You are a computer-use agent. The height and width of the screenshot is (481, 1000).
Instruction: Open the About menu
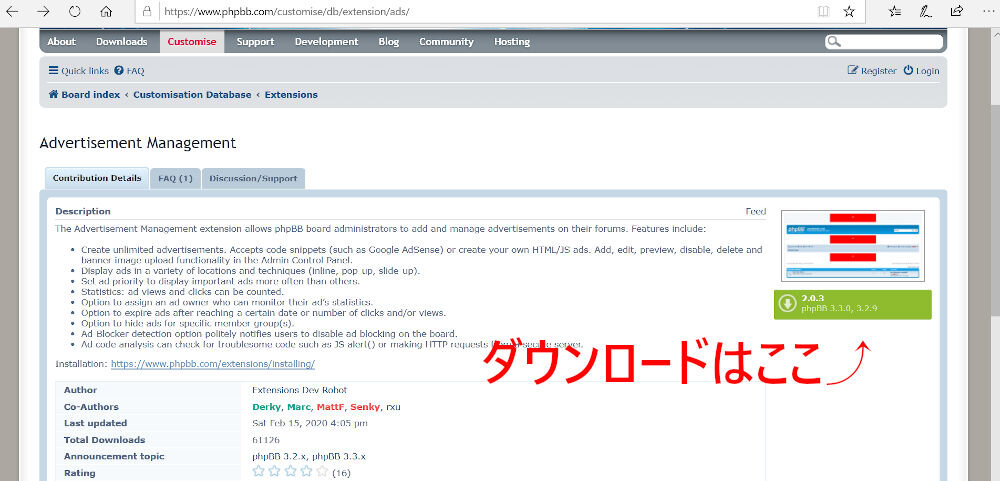(61, 41)
